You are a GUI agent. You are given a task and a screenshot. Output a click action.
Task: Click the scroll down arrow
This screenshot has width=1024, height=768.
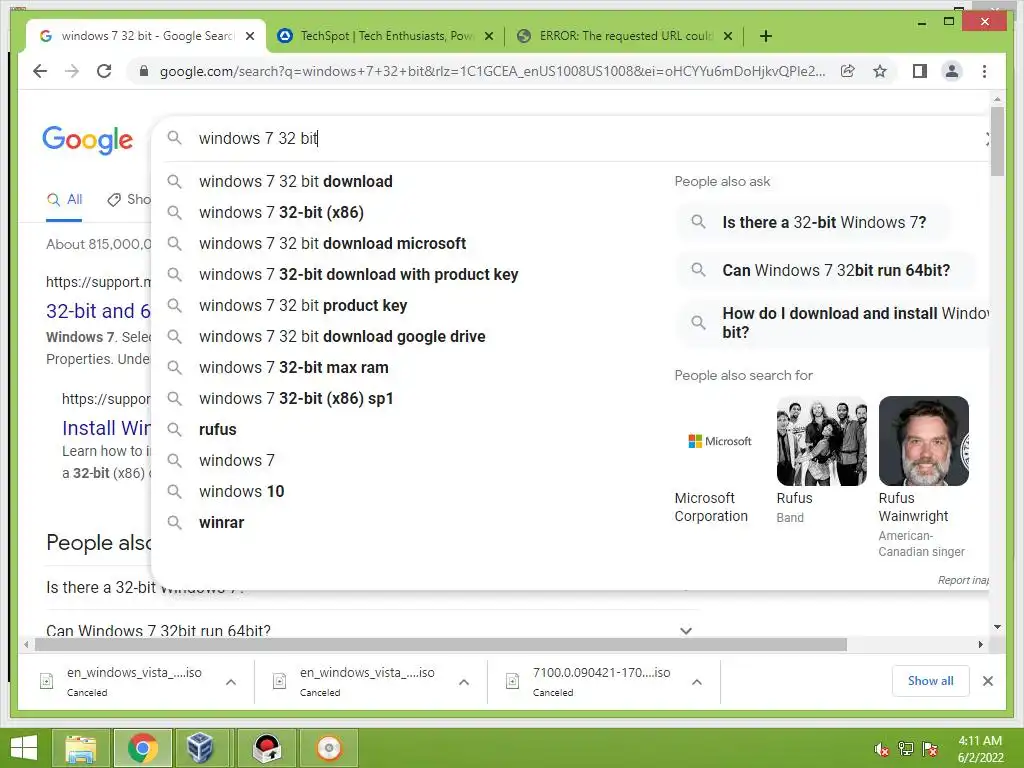pos(997,627)
